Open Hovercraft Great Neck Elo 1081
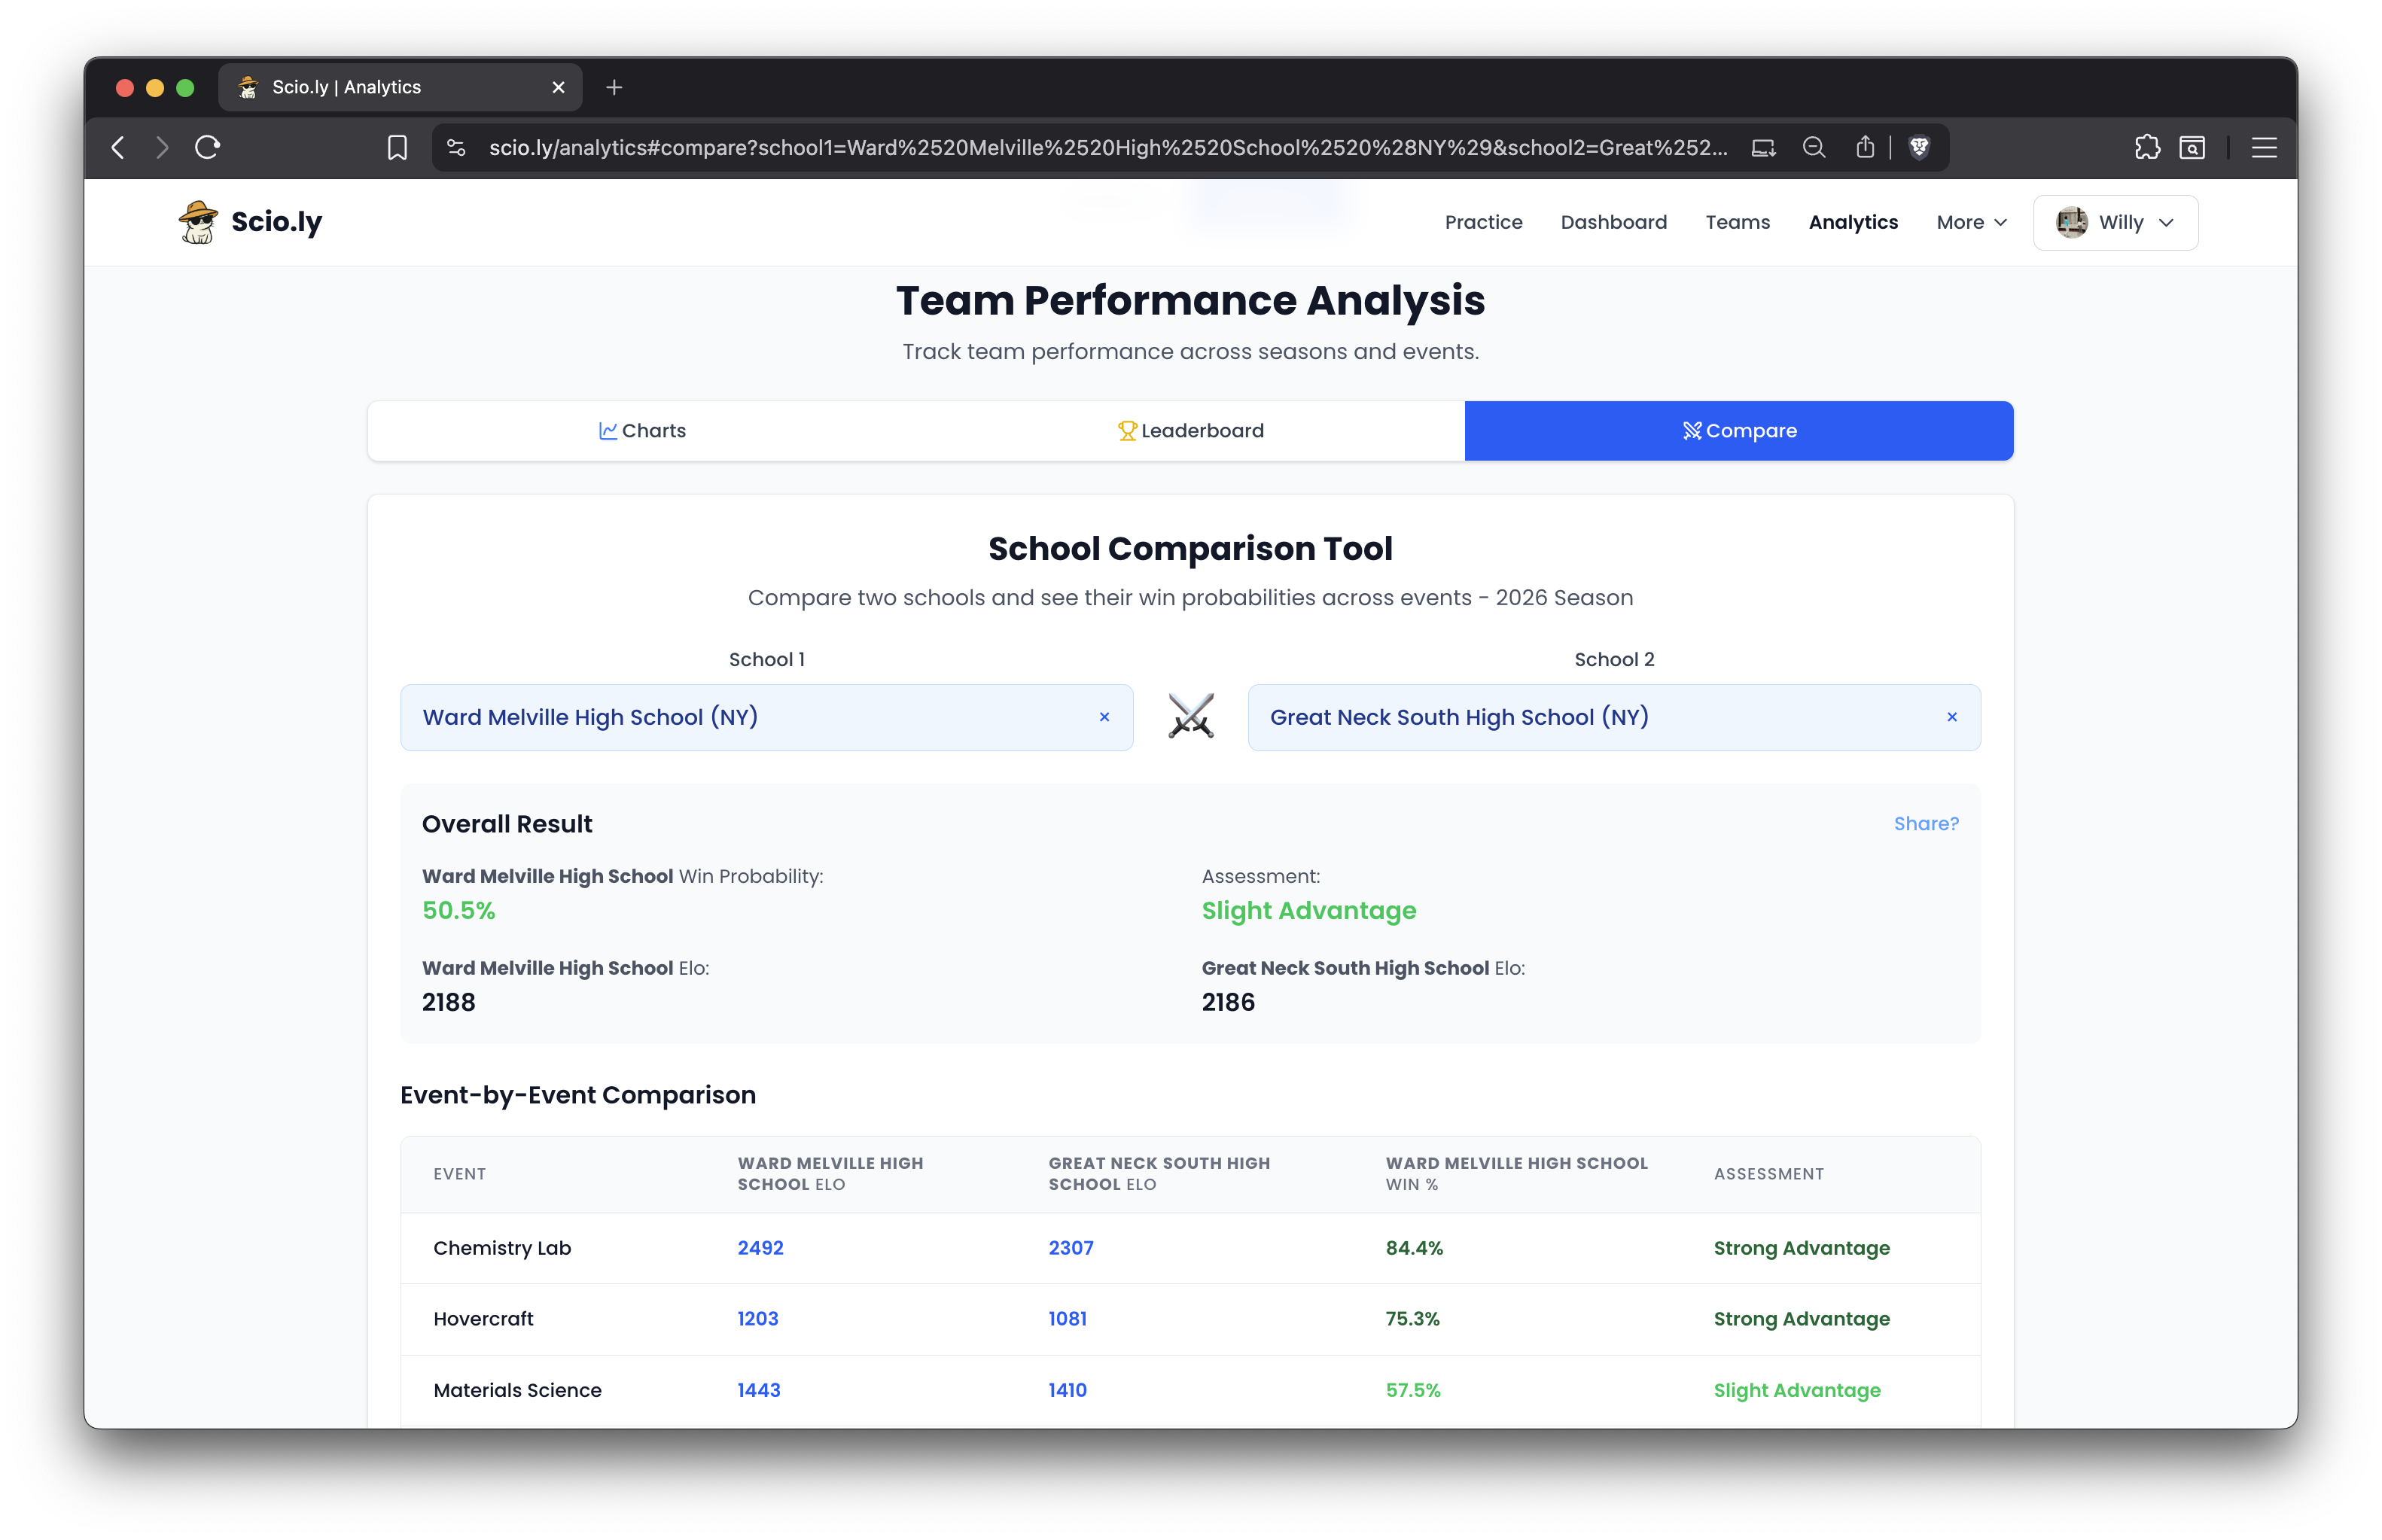This screenshot has height=1540, width=2382. pyautogui.click(x=1067, y=1319)
